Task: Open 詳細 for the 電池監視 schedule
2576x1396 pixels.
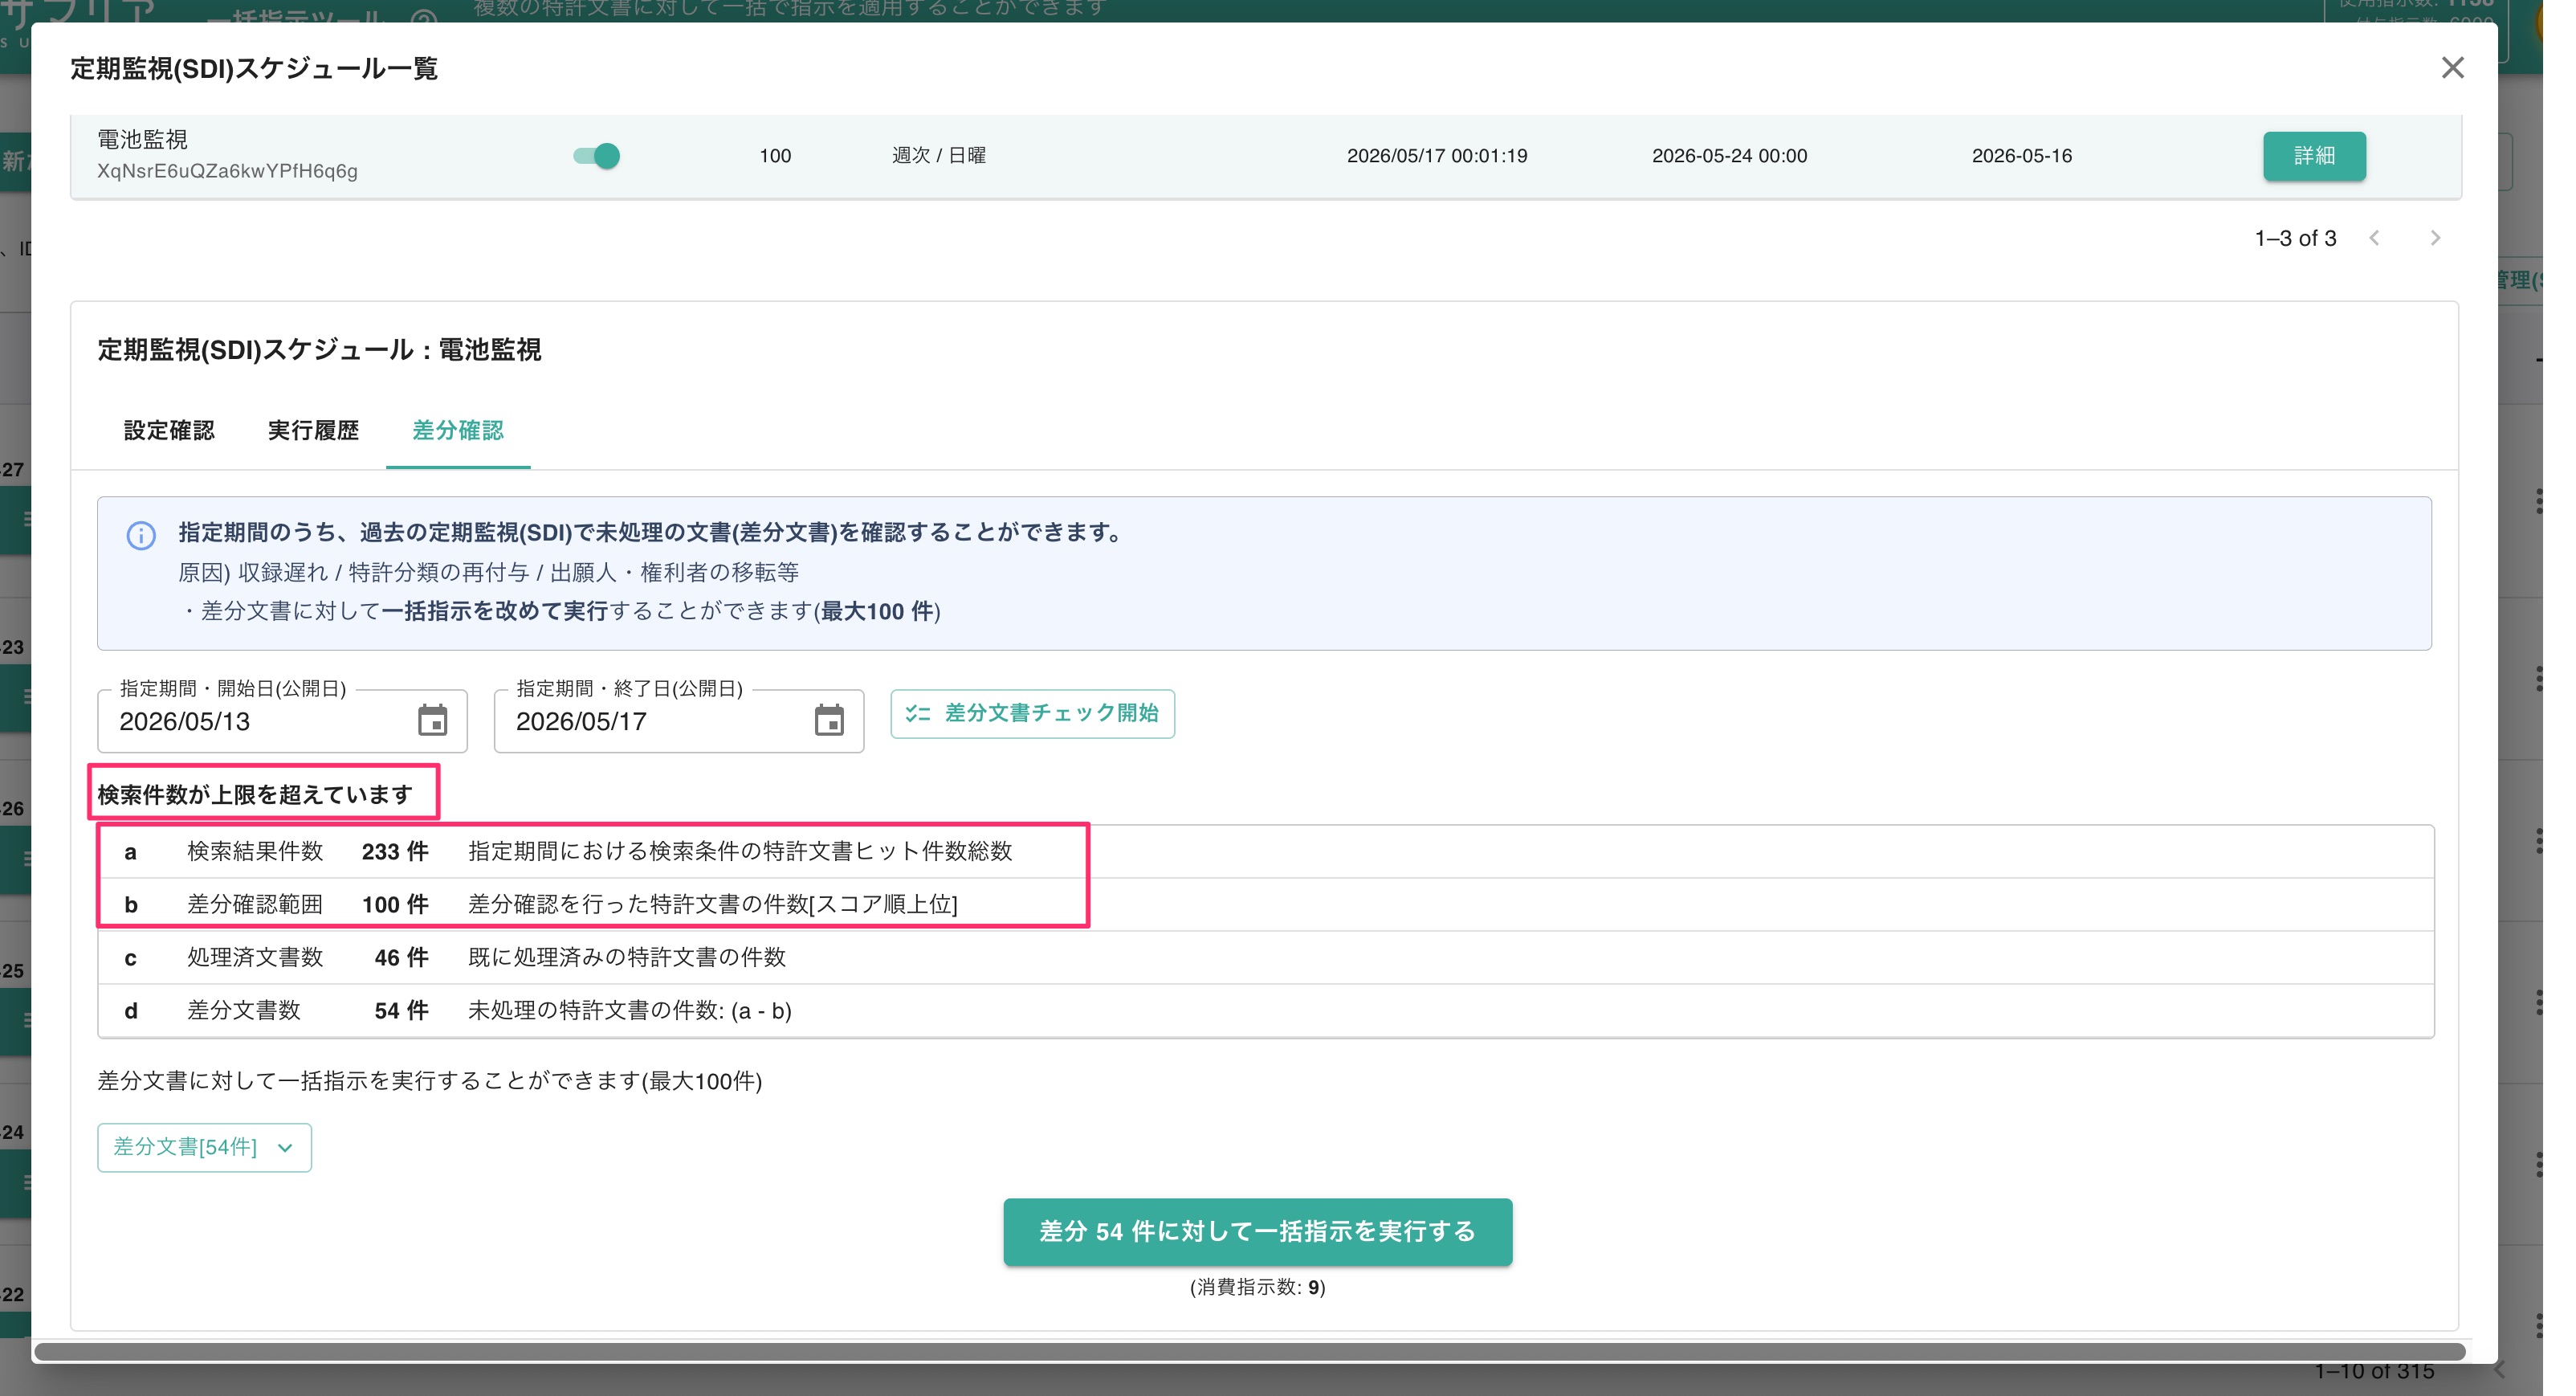Action: (x=2314, y=156)
